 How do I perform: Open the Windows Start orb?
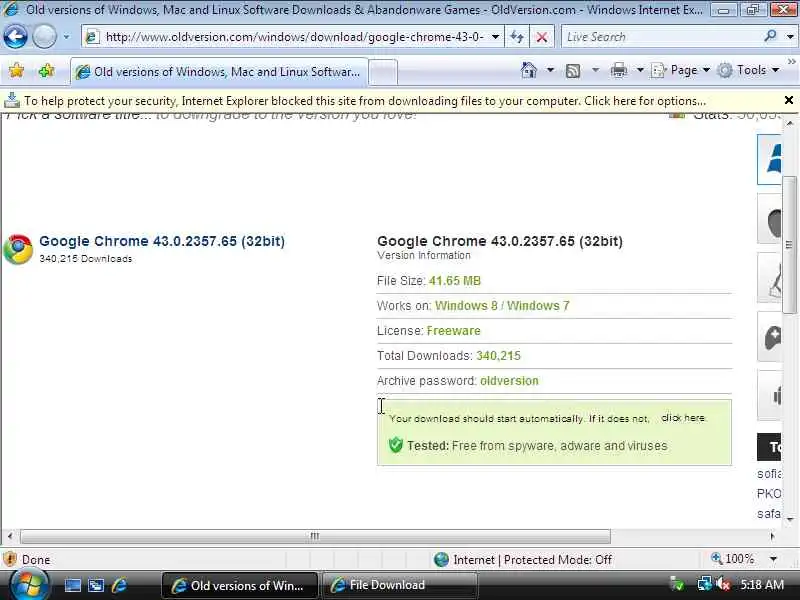pos(29,584)
